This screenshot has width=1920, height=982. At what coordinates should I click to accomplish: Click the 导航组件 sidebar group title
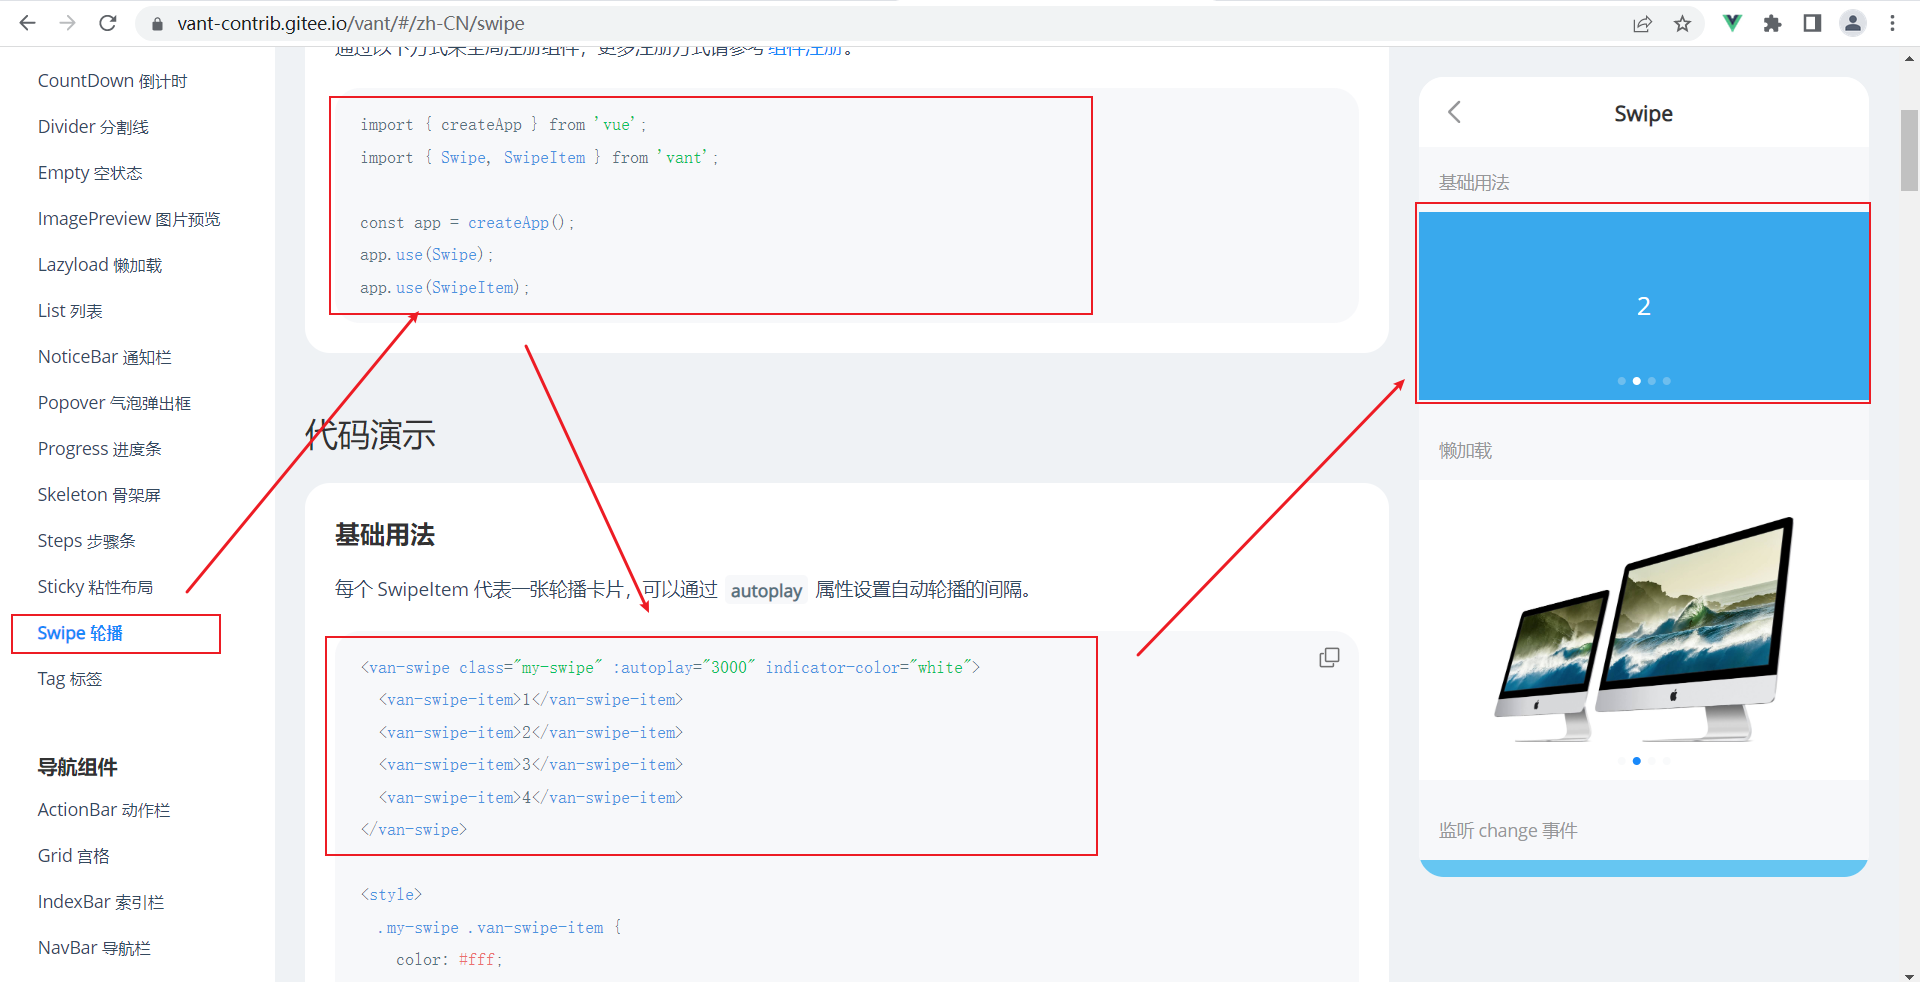78,767
